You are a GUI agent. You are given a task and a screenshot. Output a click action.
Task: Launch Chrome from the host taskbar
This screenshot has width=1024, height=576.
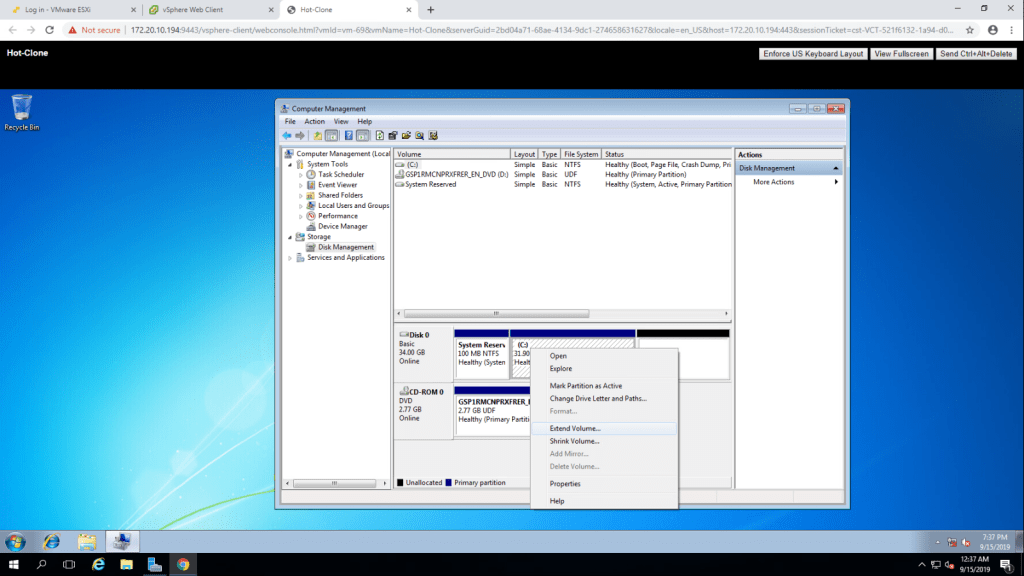click(183, 564)
